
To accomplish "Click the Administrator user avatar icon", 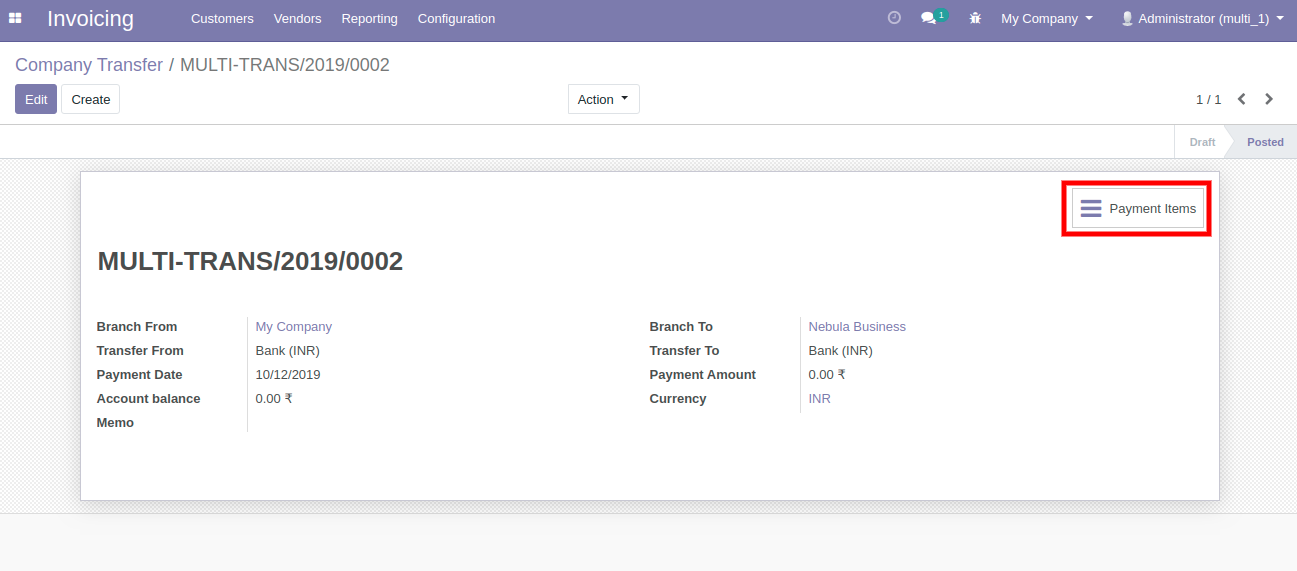I will (1127, 18).
